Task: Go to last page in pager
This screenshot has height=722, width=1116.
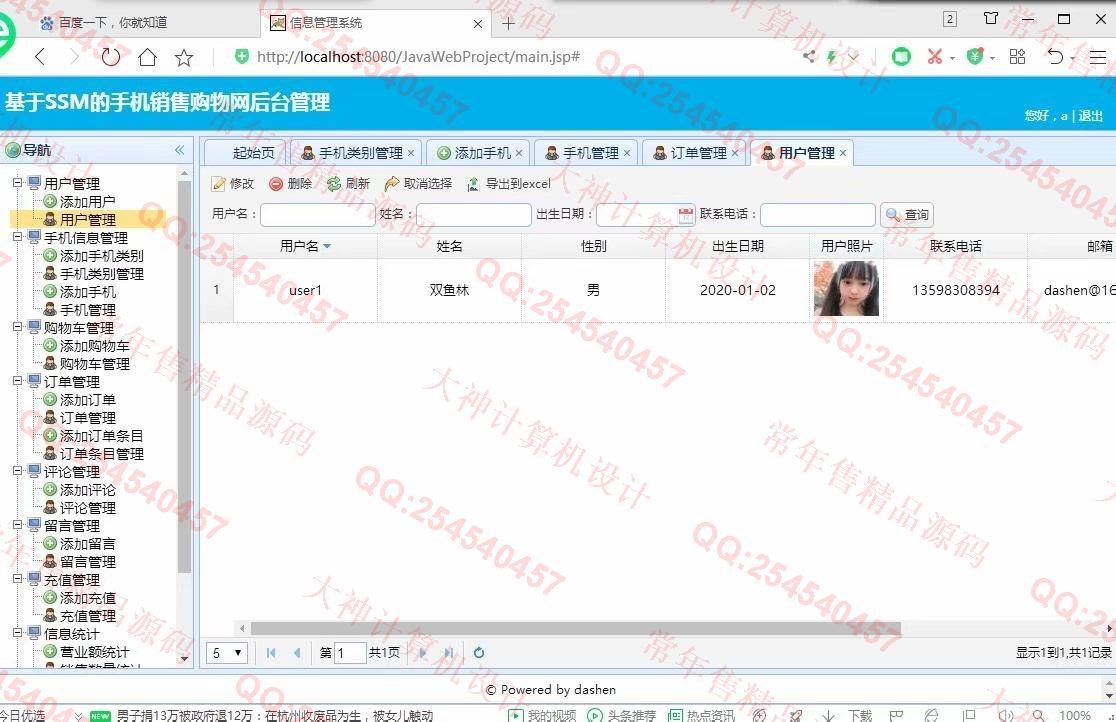Action: click(448, 652)
